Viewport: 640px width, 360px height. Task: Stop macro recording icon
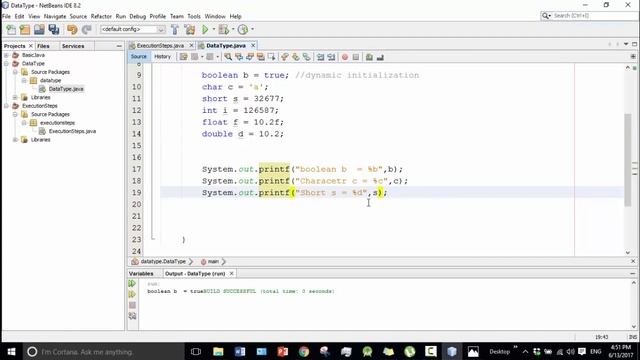point(356,57)
